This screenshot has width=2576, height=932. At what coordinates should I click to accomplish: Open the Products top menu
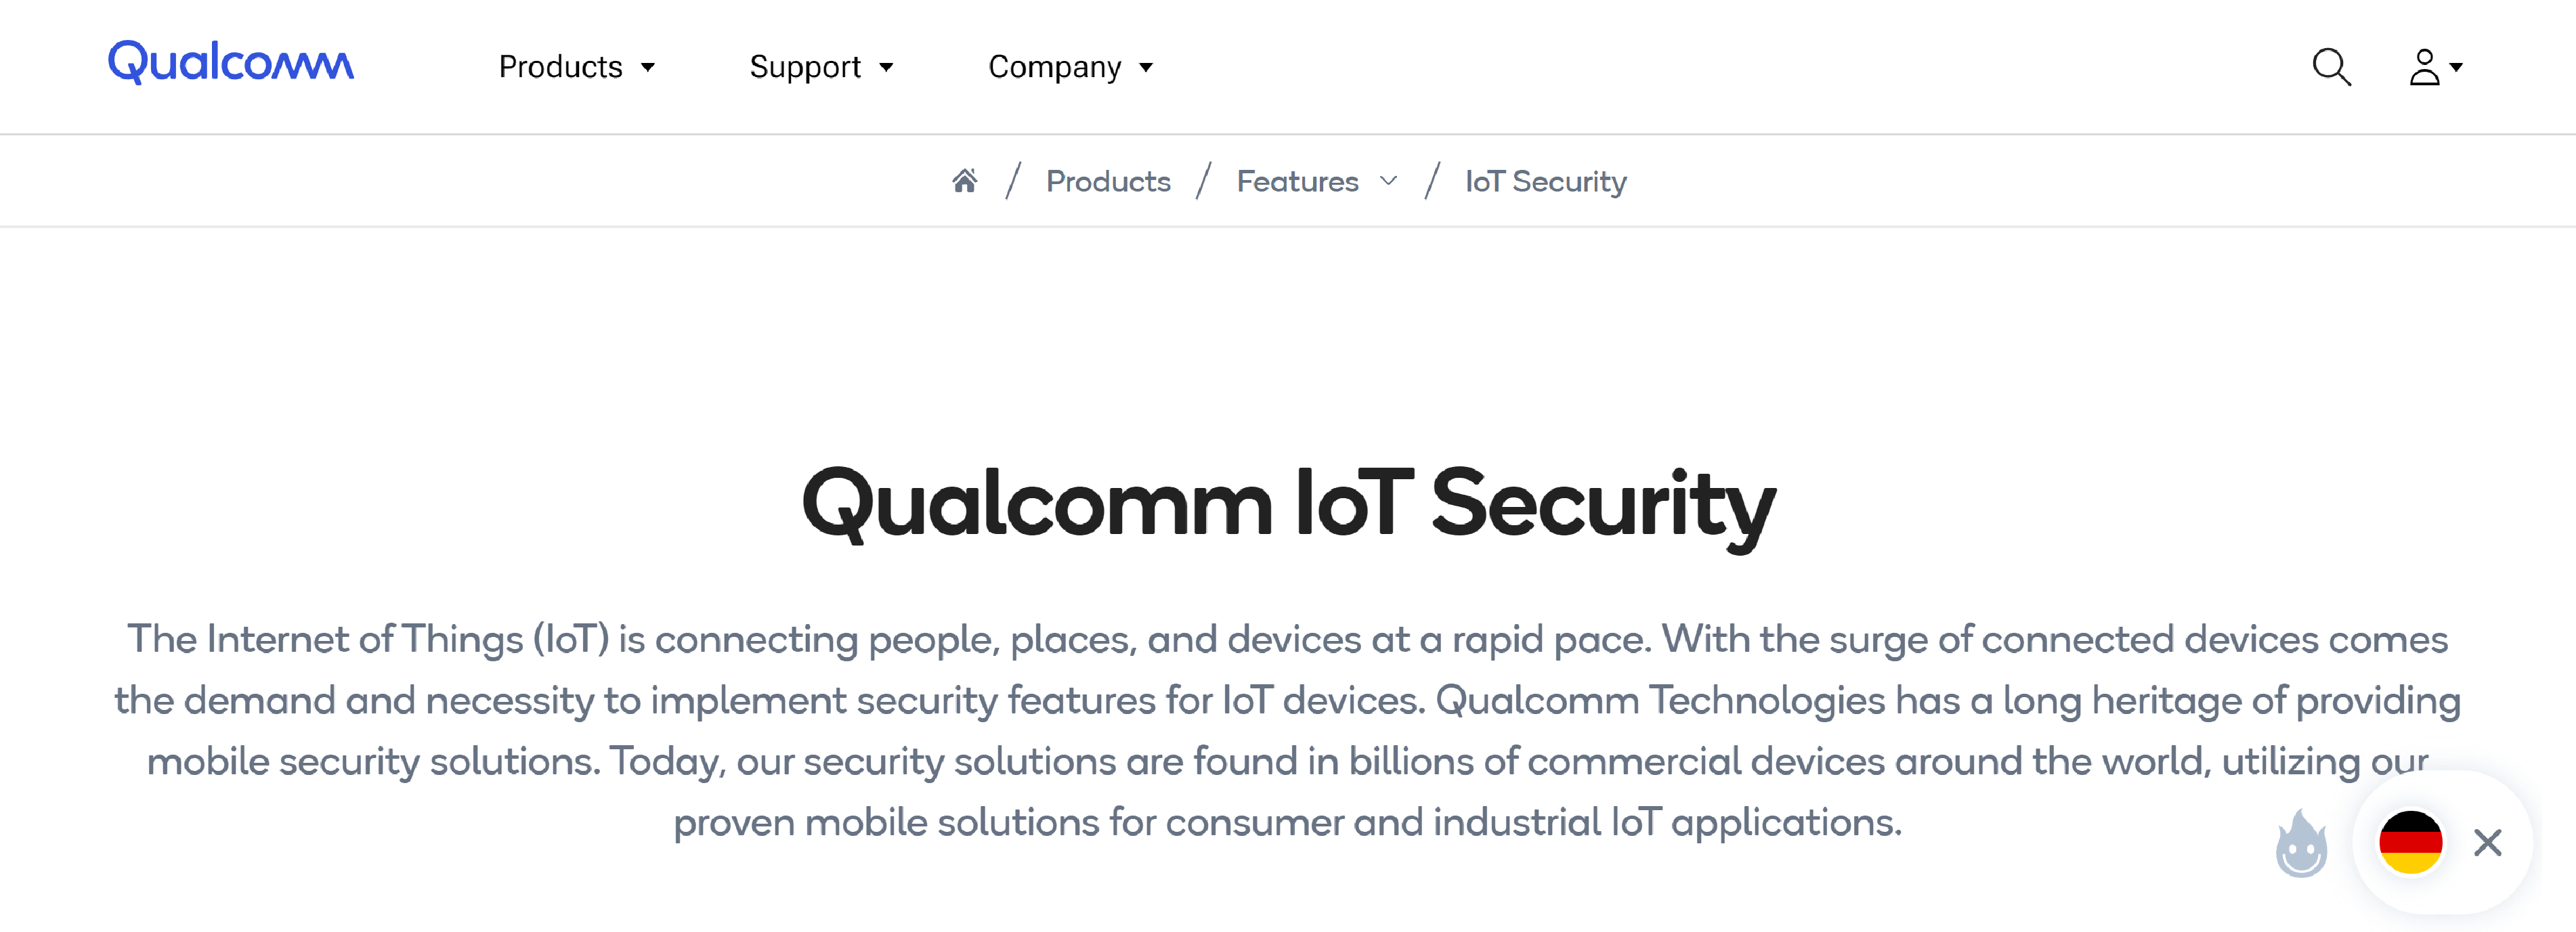point(560,67)
